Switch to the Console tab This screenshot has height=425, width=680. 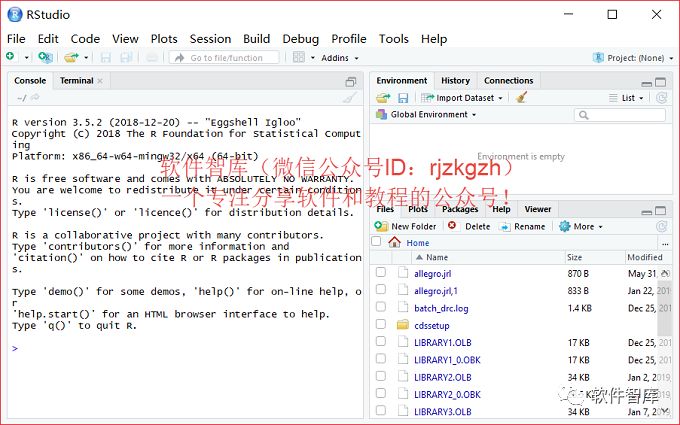pyautogui.click(x=30, y=81)
